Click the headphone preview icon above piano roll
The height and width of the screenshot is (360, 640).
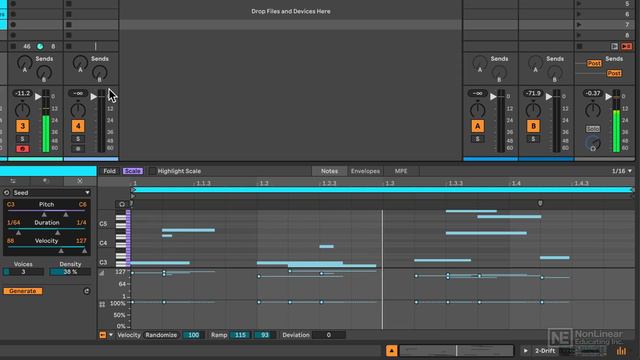point(122,204)
